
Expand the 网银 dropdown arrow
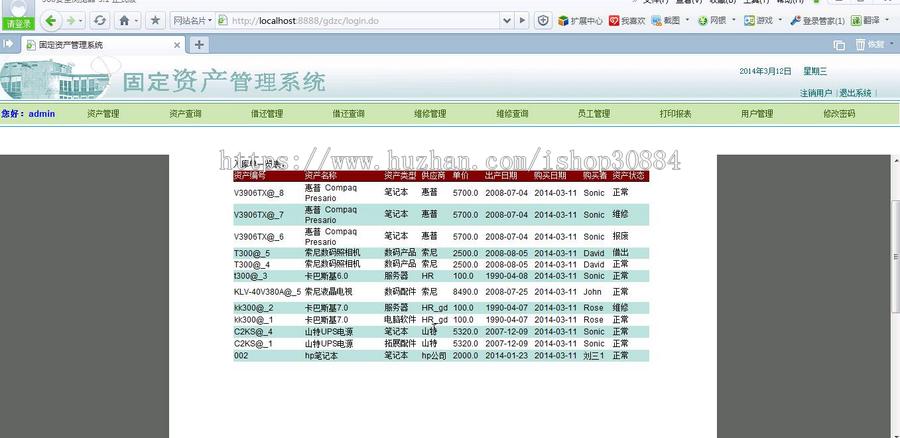(734, 21)
